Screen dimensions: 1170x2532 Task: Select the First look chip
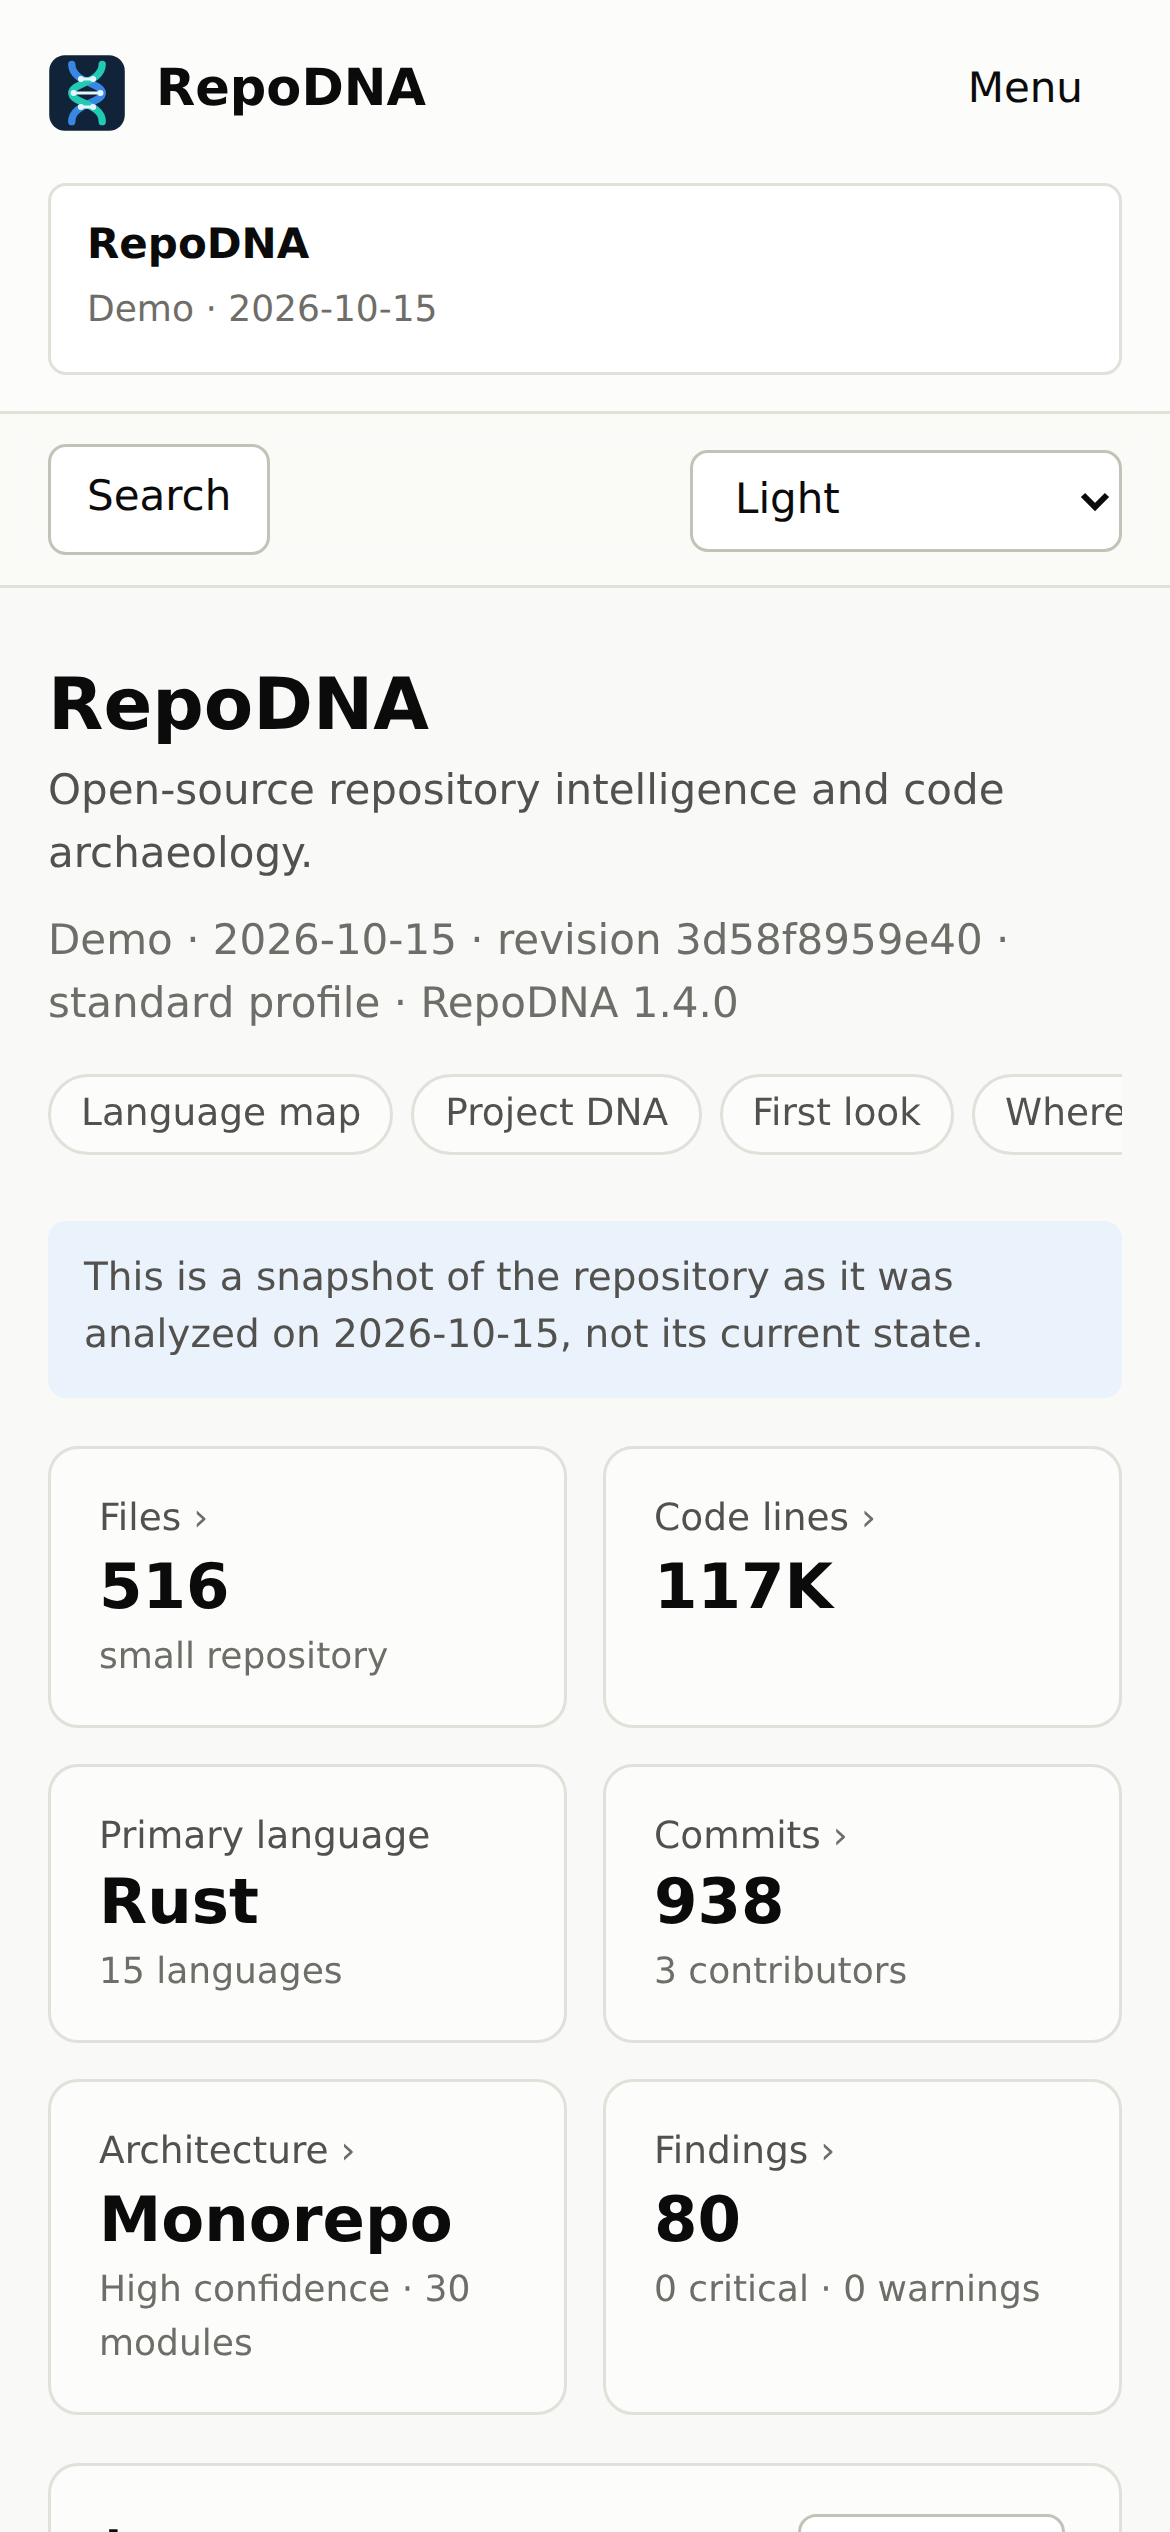coord(836,1114)
